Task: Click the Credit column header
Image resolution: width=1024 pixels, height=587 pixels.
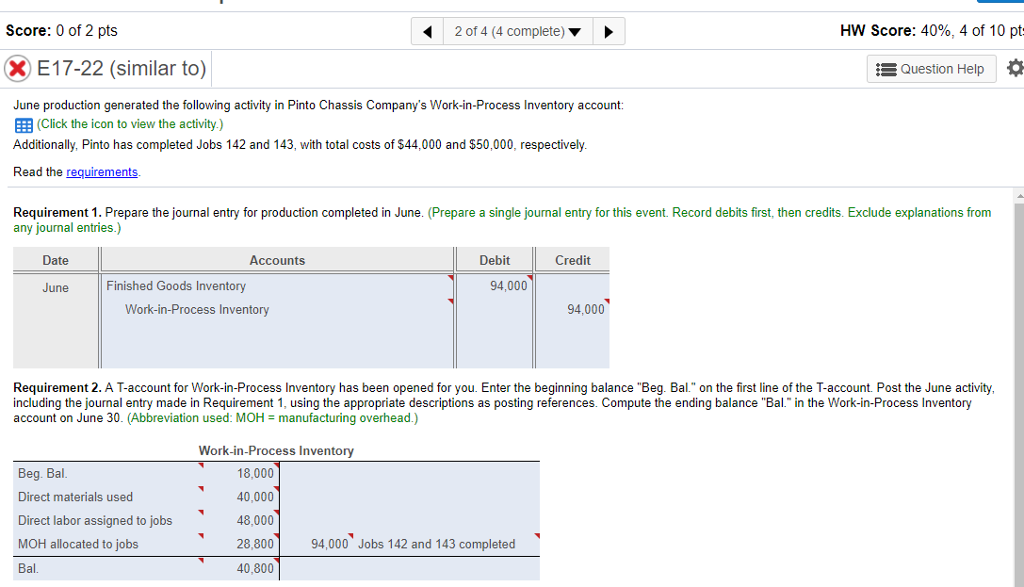Action: pyautogui.click(x=573, y=261)
